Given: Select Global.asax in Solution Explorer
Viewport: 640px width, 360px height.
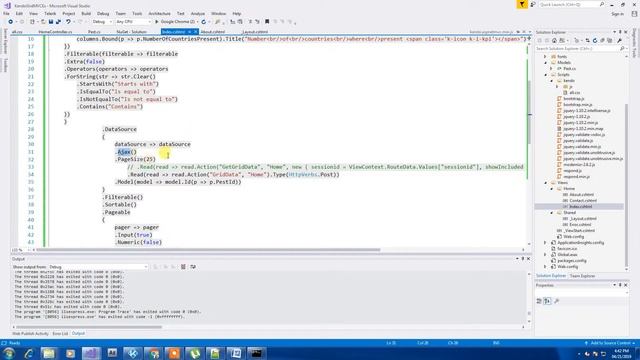Looking at the screenshot, I should (x=567, y=255).
